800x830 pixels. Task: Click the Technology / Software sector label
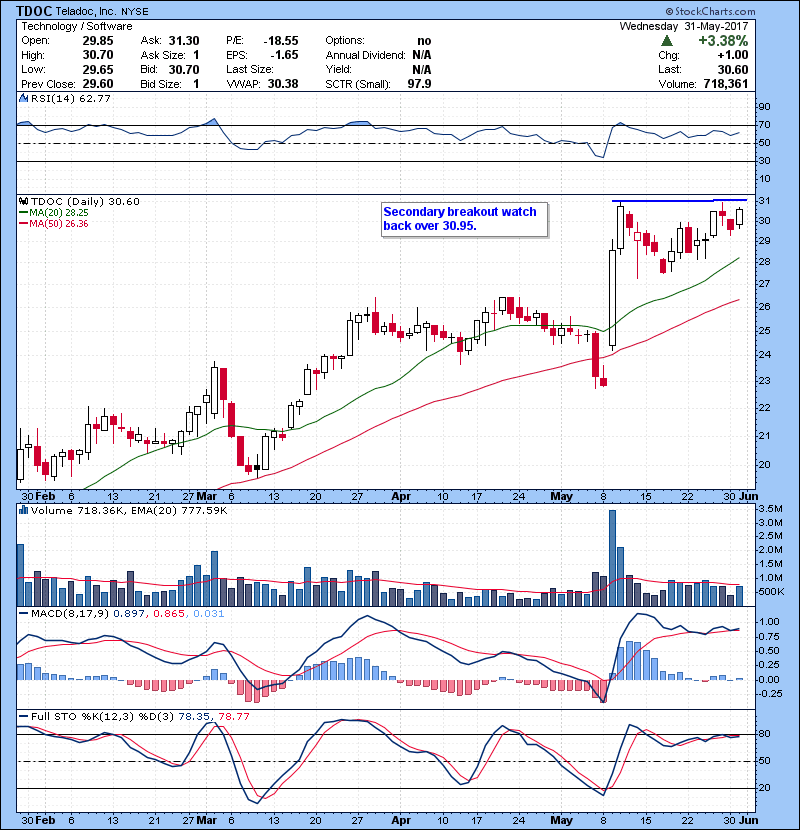click(77, 26)
